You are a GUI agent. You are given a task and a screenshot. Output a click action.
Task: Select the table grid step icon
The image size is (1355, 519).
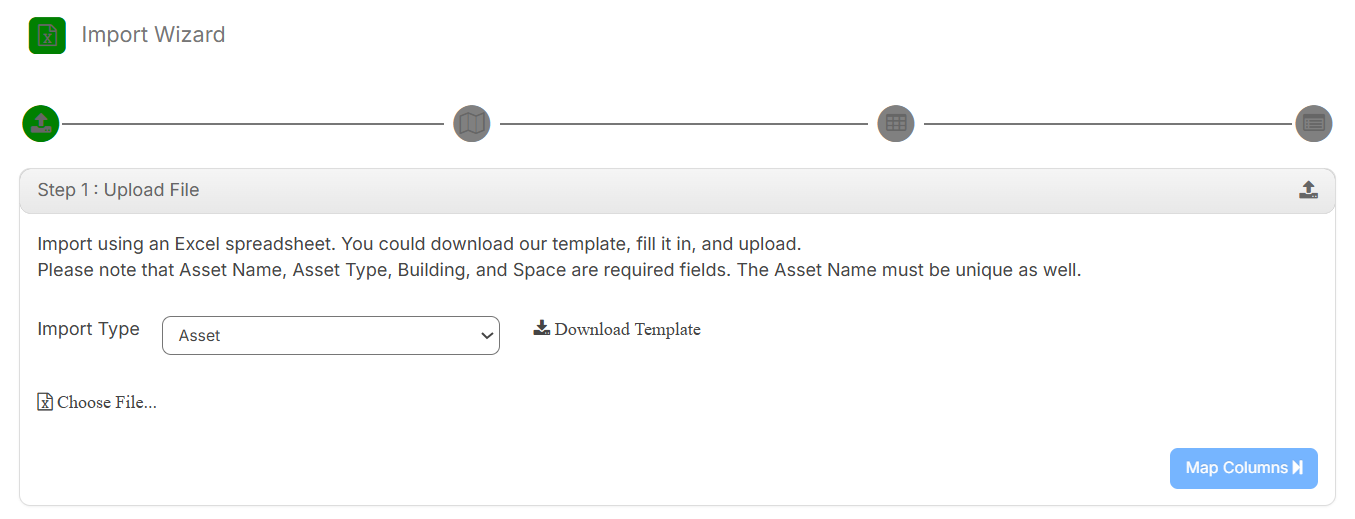[x=896, y=124]
